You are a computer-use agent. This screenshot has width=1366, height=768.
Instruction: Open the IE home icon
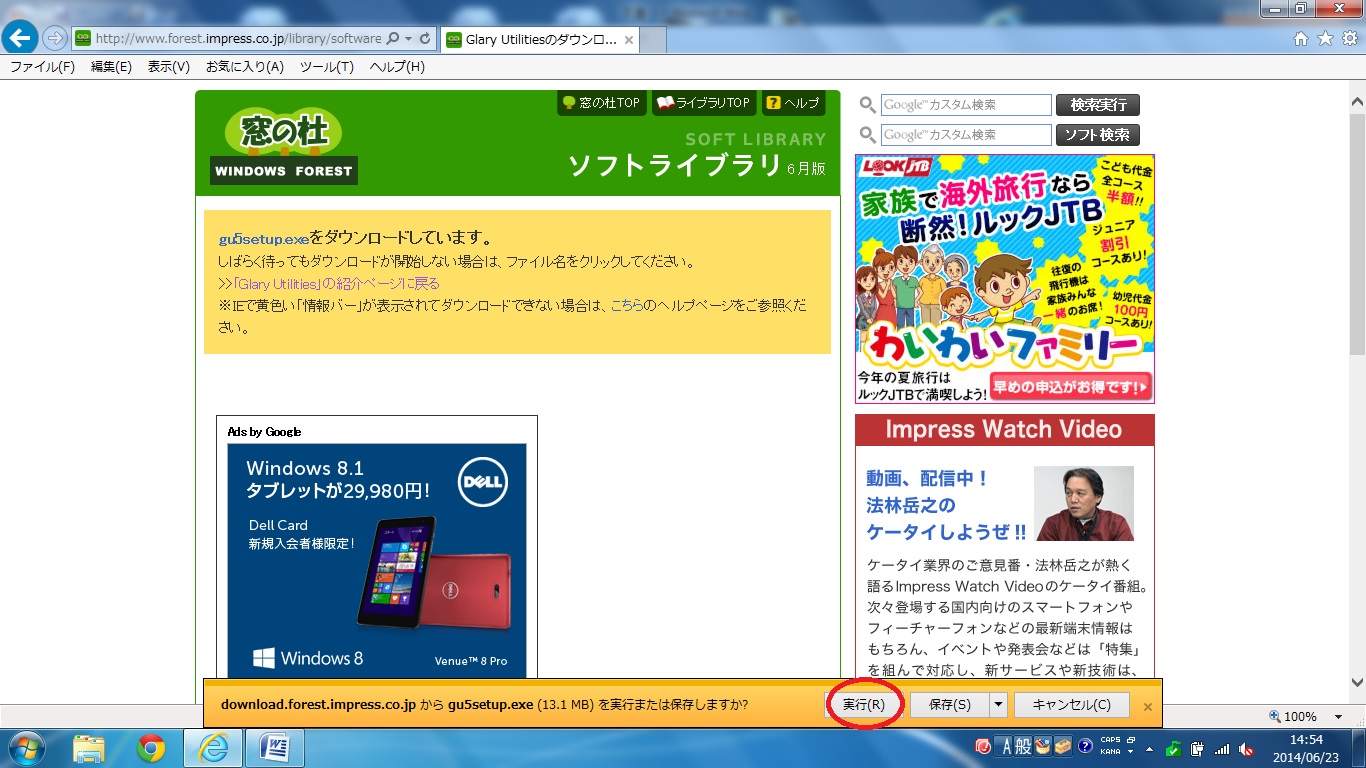coord(1301,39)
